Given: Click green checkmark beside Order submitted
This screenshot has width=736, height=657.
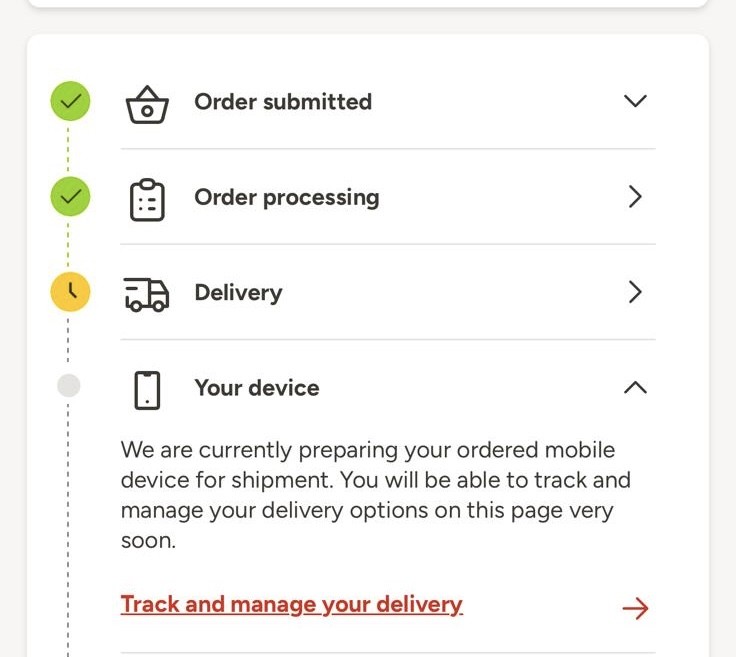Looking at the screenshot, I should point(70,101).
